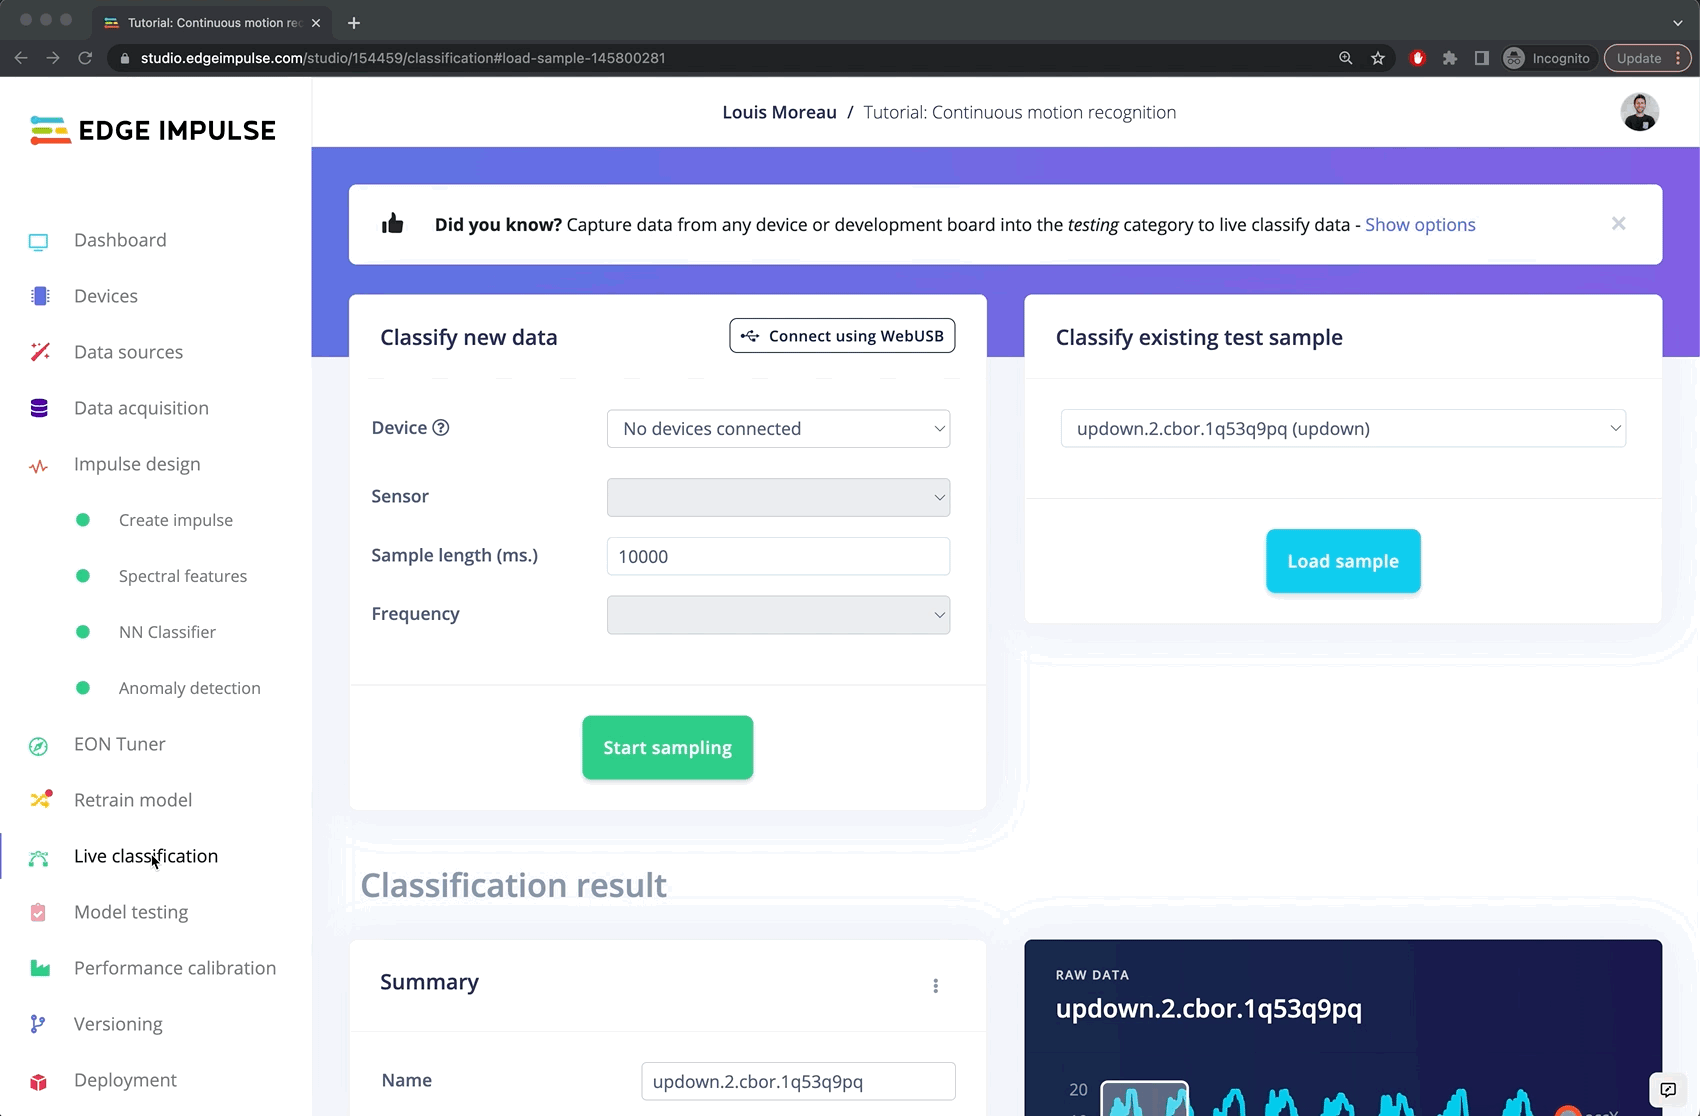Click Start sampling button
This screenshot has height=1116, width=1700.
point(668,747)
